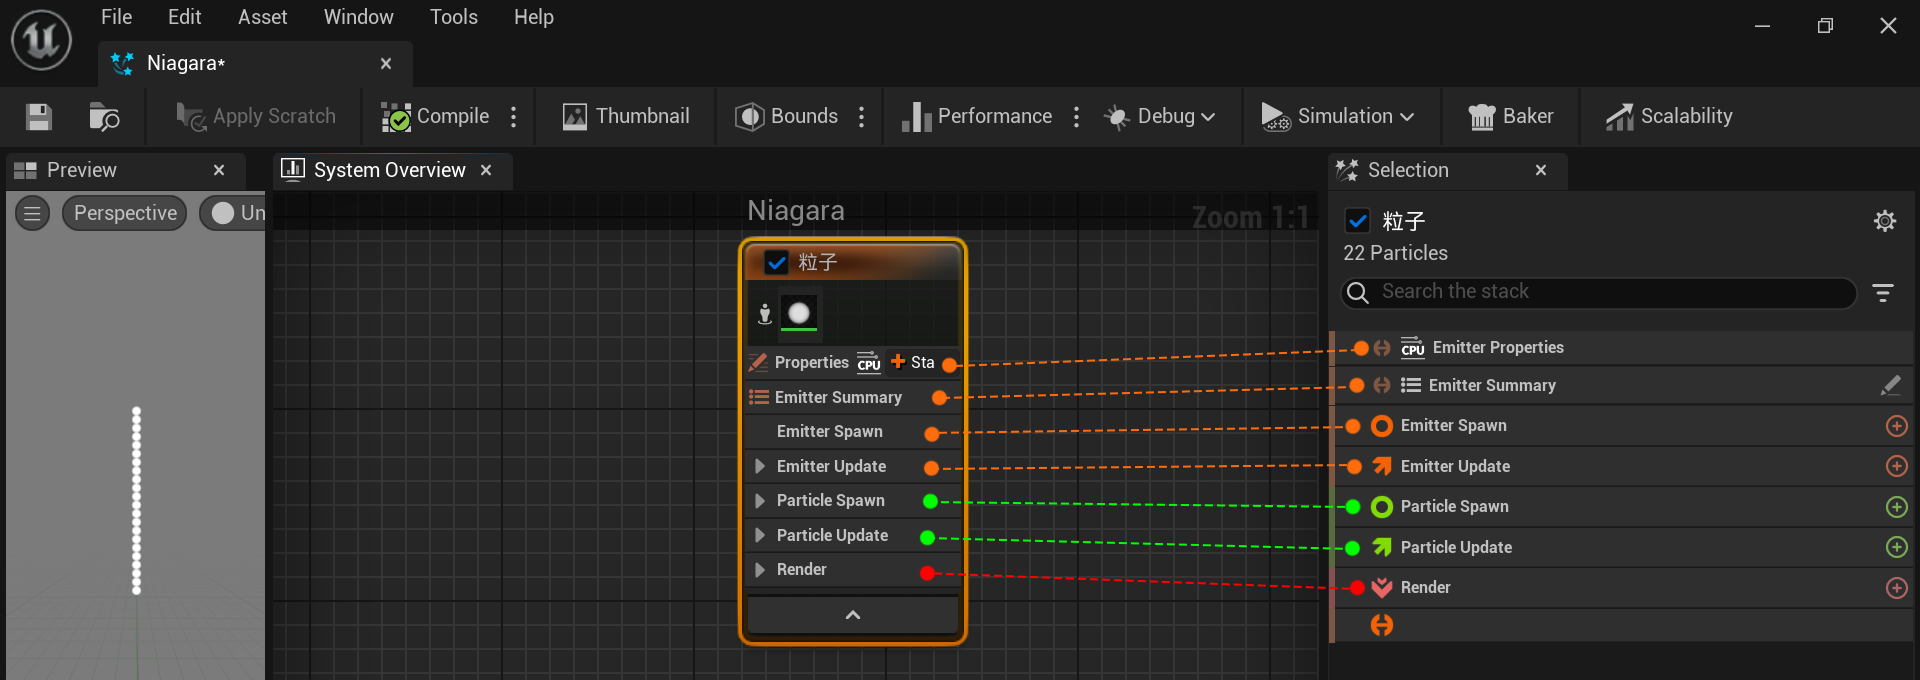Add module to Particle Update stack
This screenshot has height=680, width=1920.
coord(1896,547)
